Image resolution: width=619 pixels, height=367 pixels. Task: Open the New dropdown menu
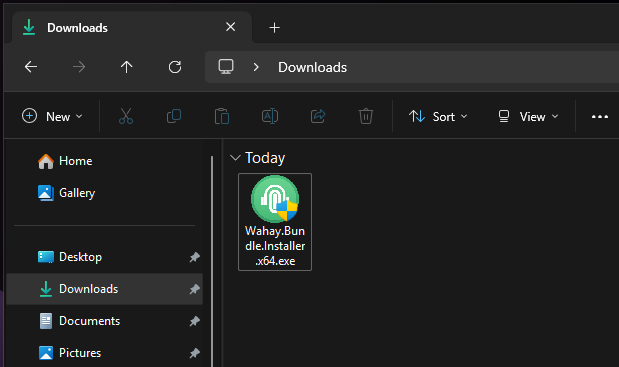click(52, 116)
